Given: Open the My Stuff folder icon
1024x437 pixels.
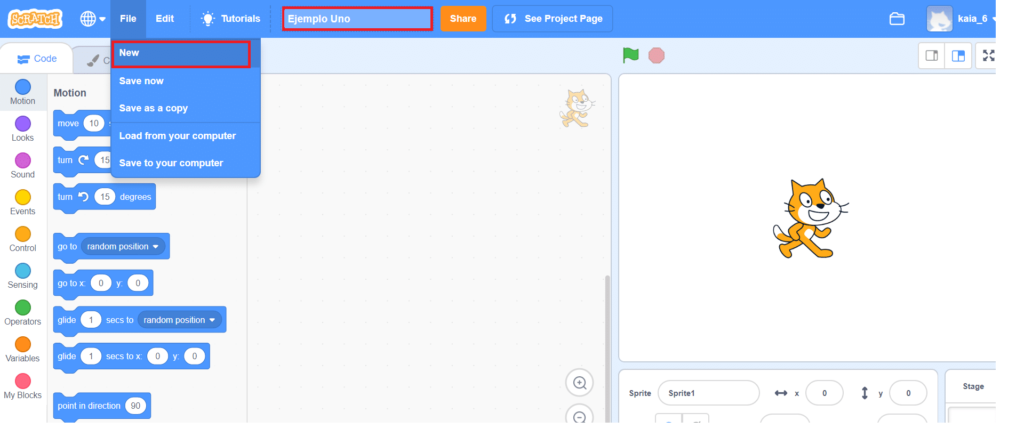Looking at the screenshot, I should [897, 19].
